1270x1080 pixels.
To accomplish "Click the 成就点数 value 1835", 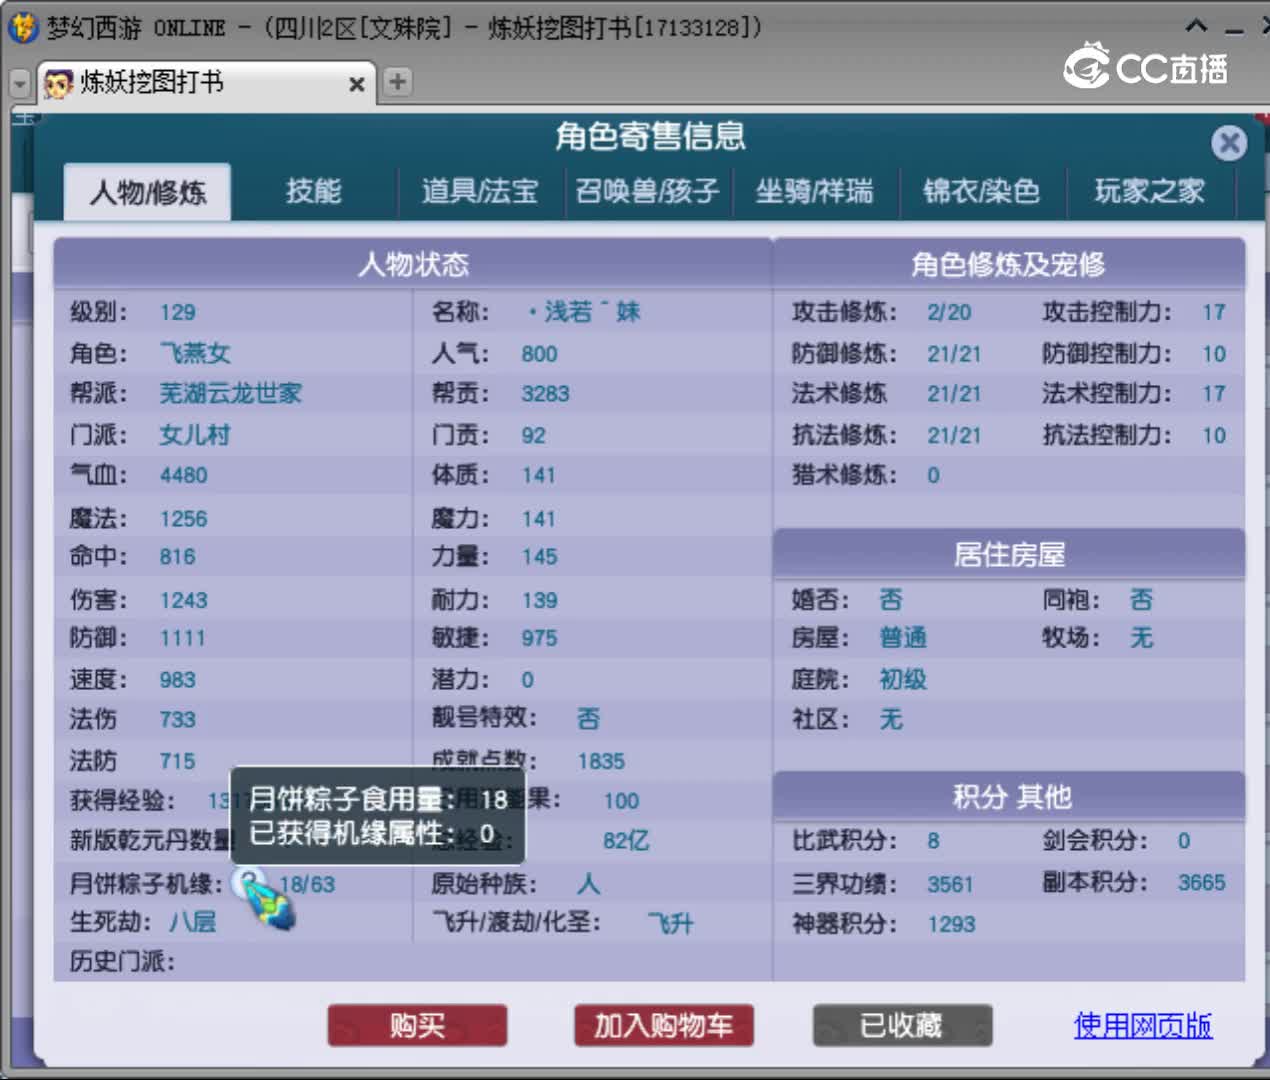I will [601, 761].
